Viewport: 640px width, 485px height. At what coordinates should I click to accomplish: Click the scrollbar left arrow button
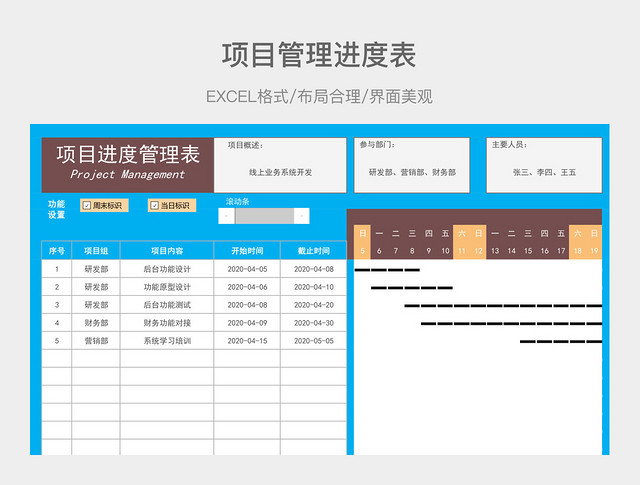227,216
